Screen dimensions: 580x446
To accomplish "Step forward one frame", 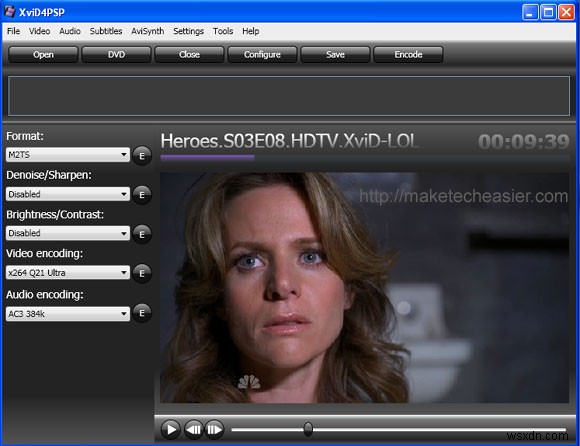I will [215, 429].
